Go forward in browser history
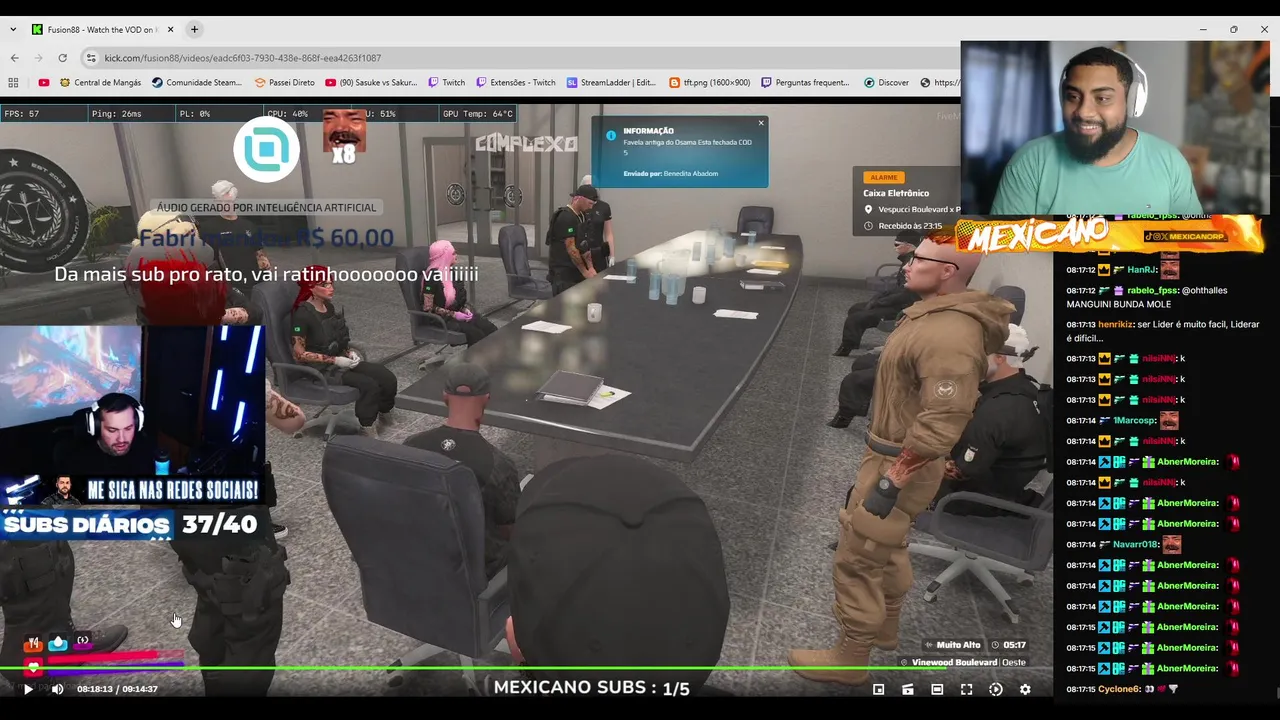1280x720 pixels. (x=38, y=58)
